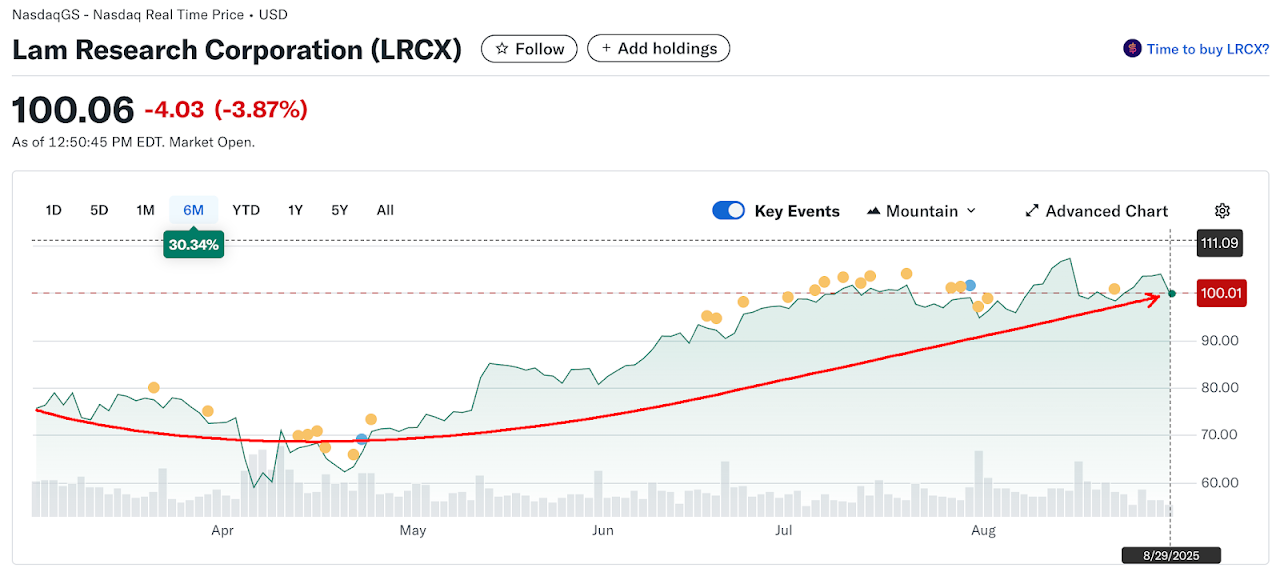
Task: Select the 5D time range tab
Action: point(99,210)
